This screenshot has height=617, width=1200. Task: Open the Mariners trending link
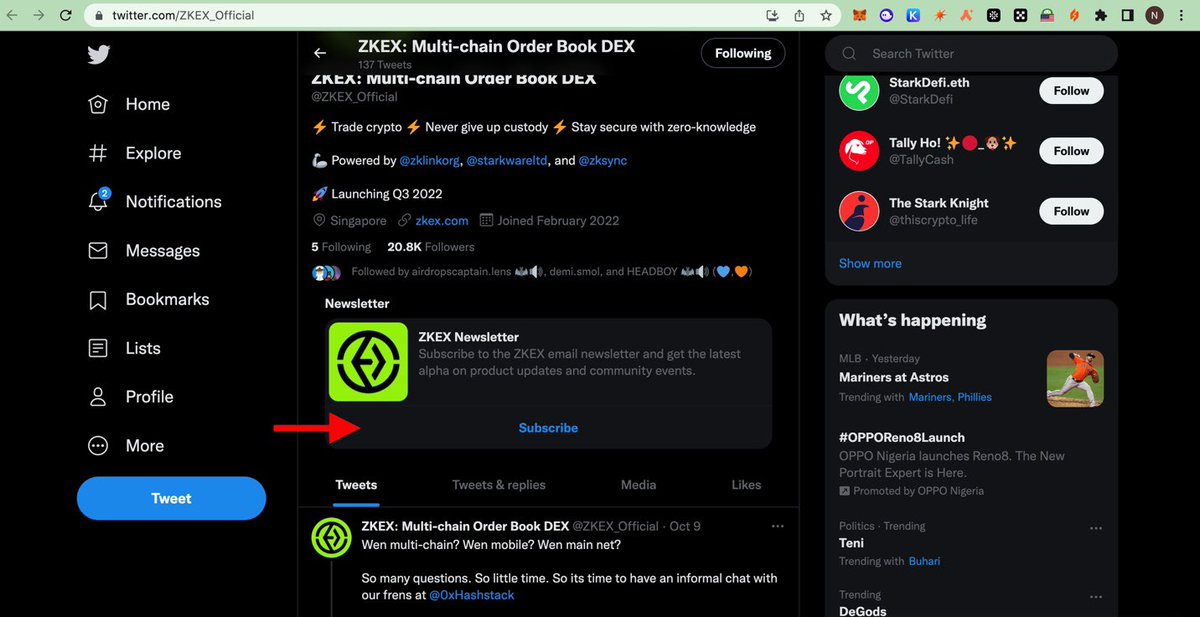930,397
